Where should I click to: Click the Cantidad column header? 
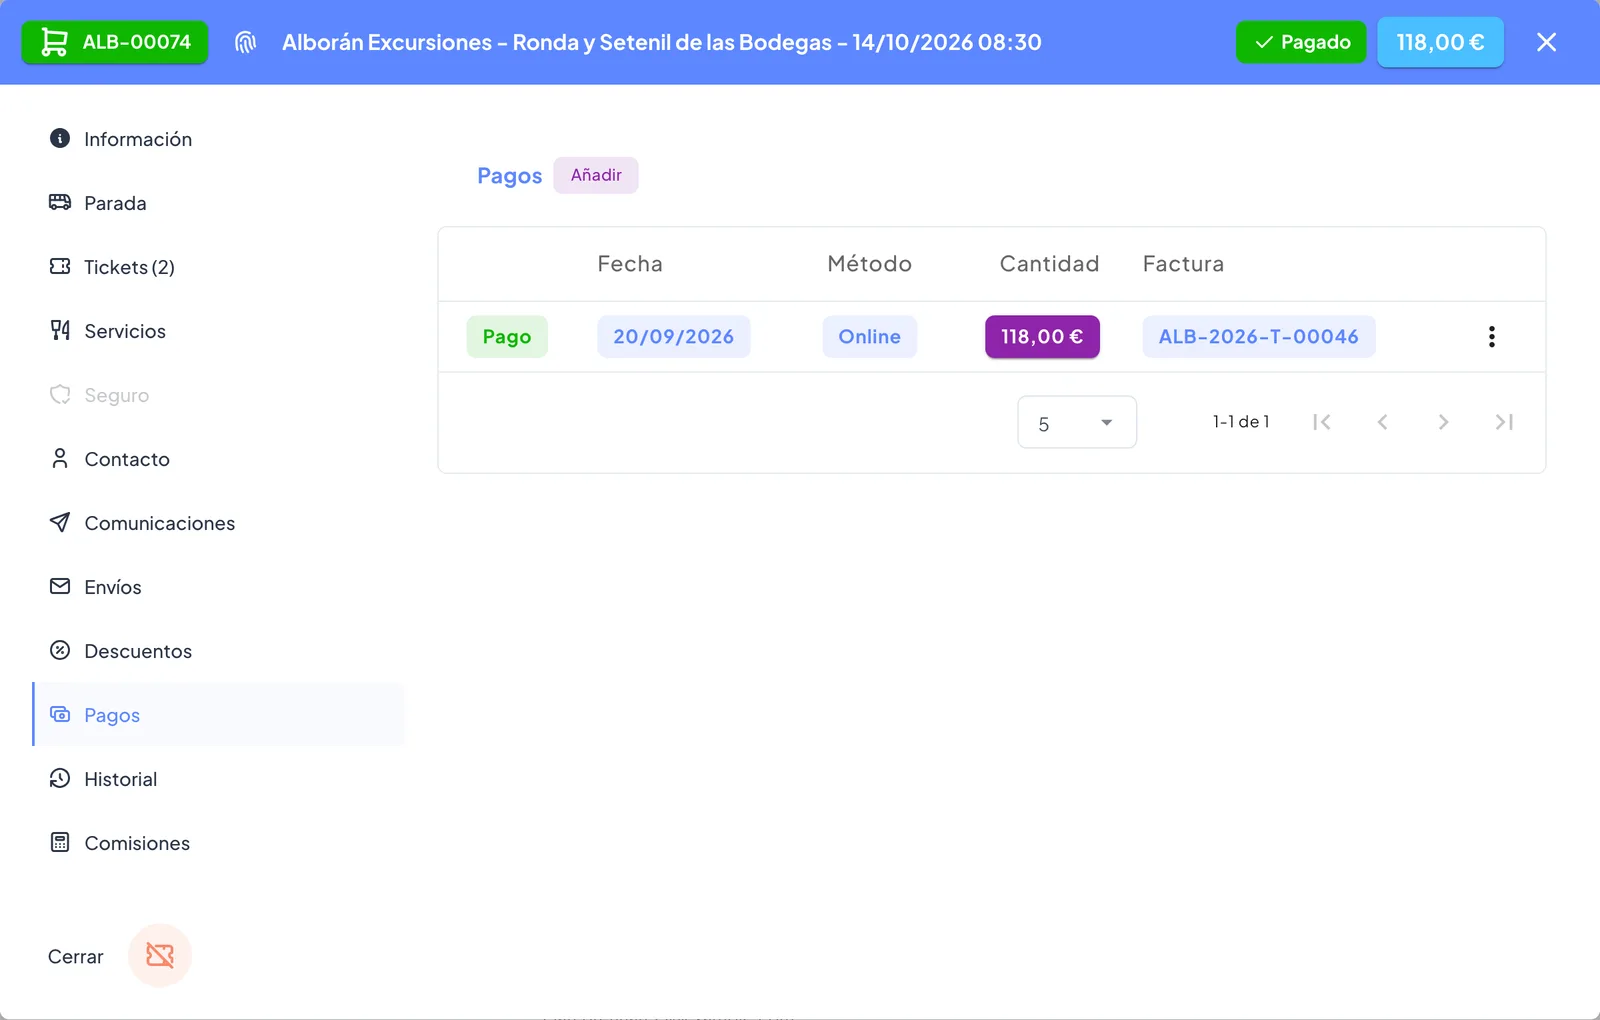click(1049, 264)
